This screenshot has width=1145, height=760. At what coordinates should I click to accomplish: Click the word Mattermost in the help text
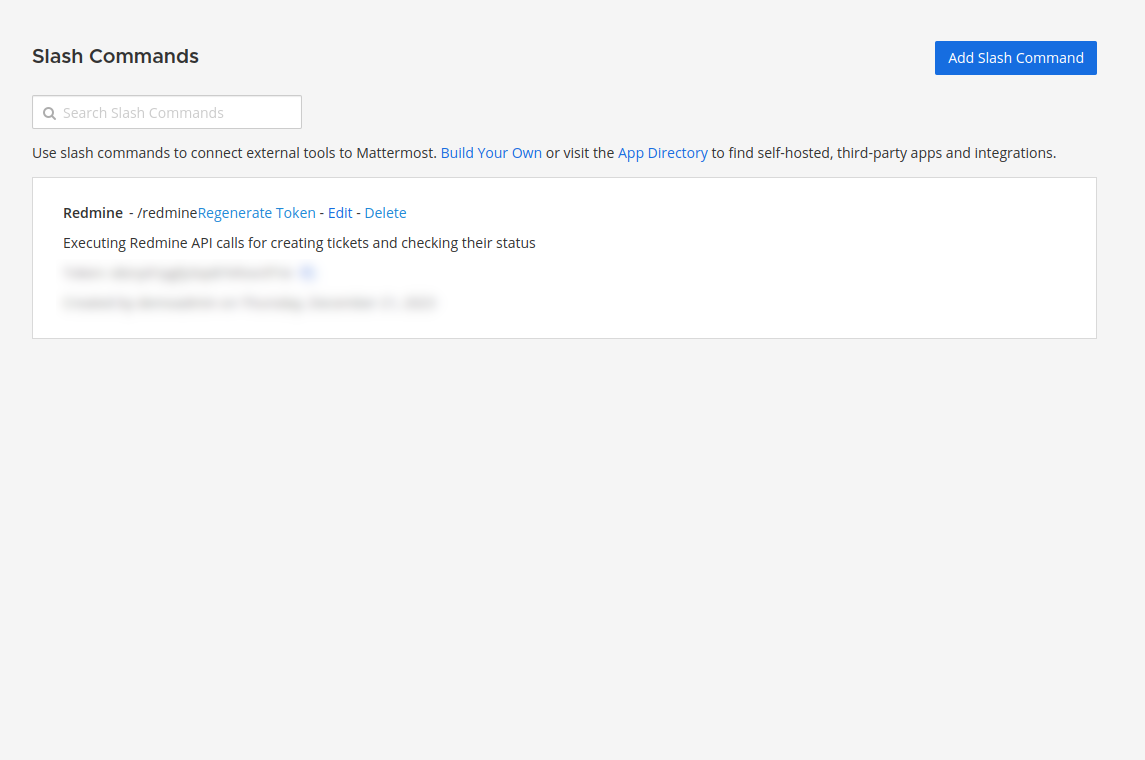[396, 153]
